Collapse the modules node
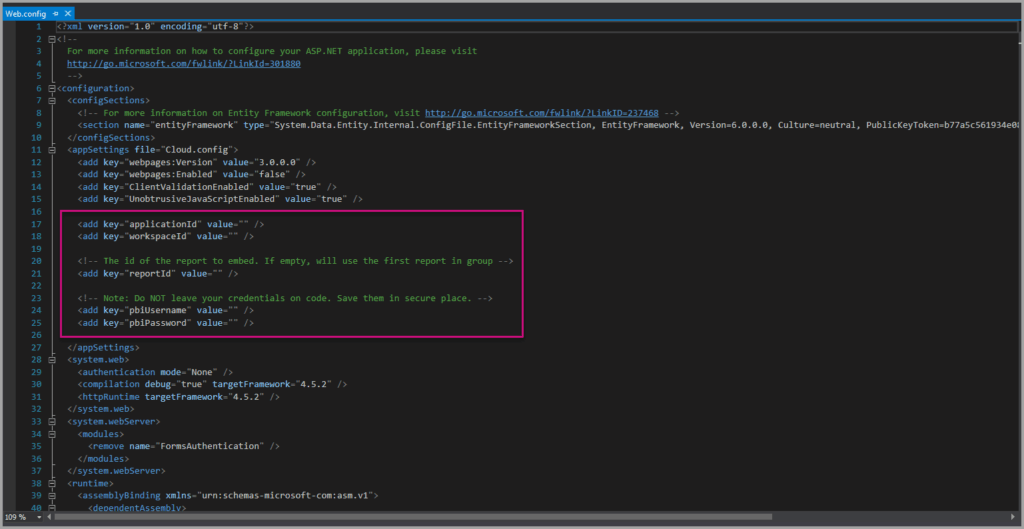This screenshot has height=529, width=1024. 52,434
